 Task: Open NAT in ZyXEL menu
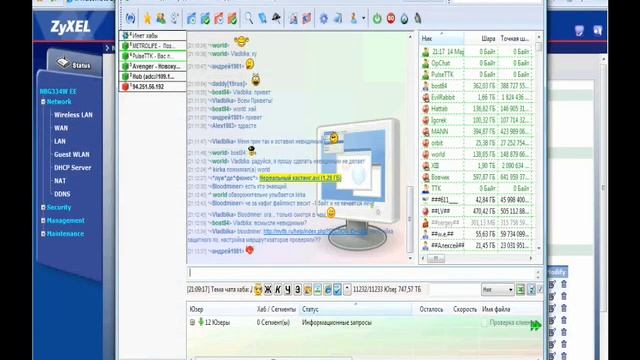click(60, 180)
